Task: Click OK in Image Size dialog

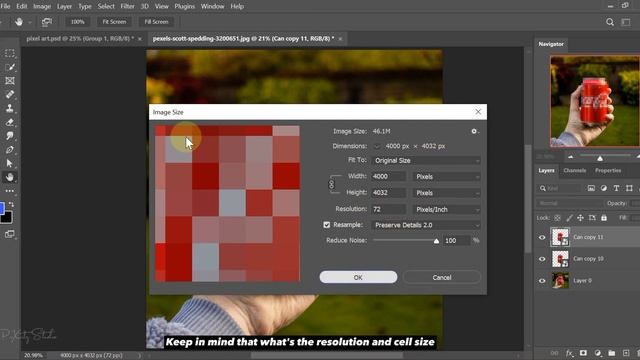Action: (358, 277)
